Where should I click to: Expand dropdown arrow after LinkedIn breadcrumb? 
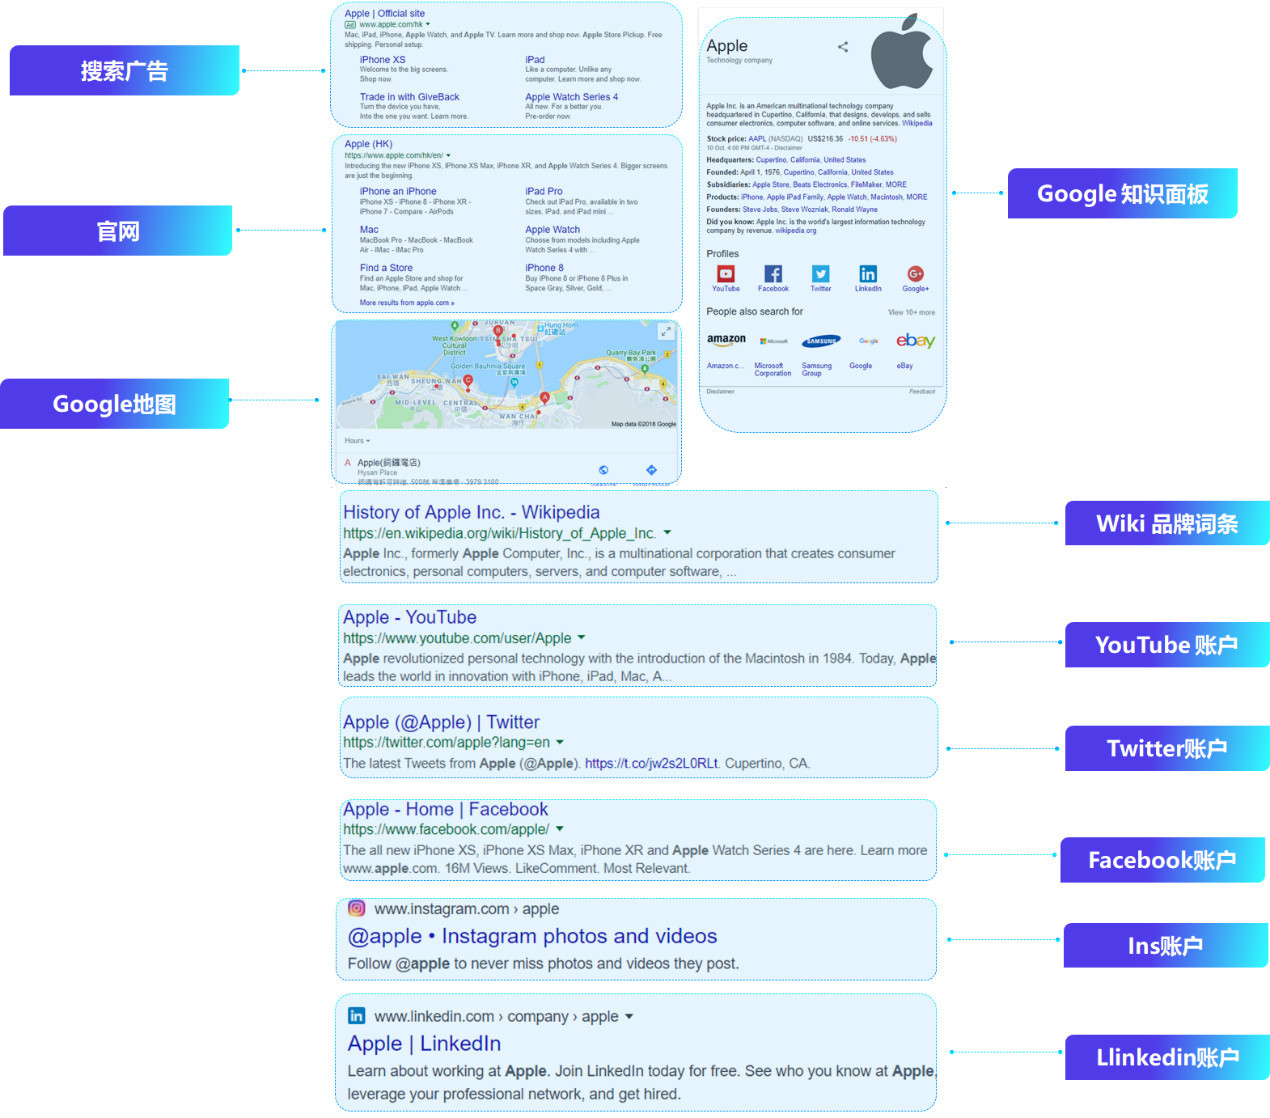coord(629,1017)
